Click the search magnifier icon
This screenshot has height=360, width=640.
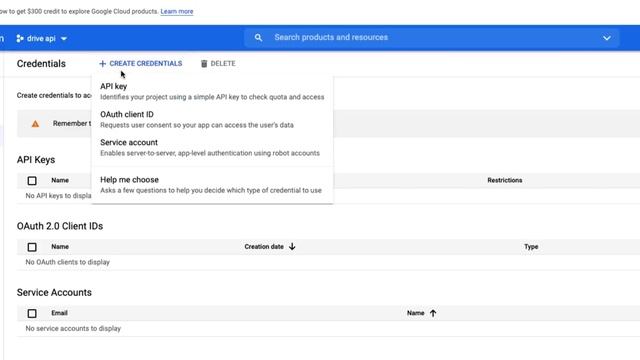[x=258, y=38]
